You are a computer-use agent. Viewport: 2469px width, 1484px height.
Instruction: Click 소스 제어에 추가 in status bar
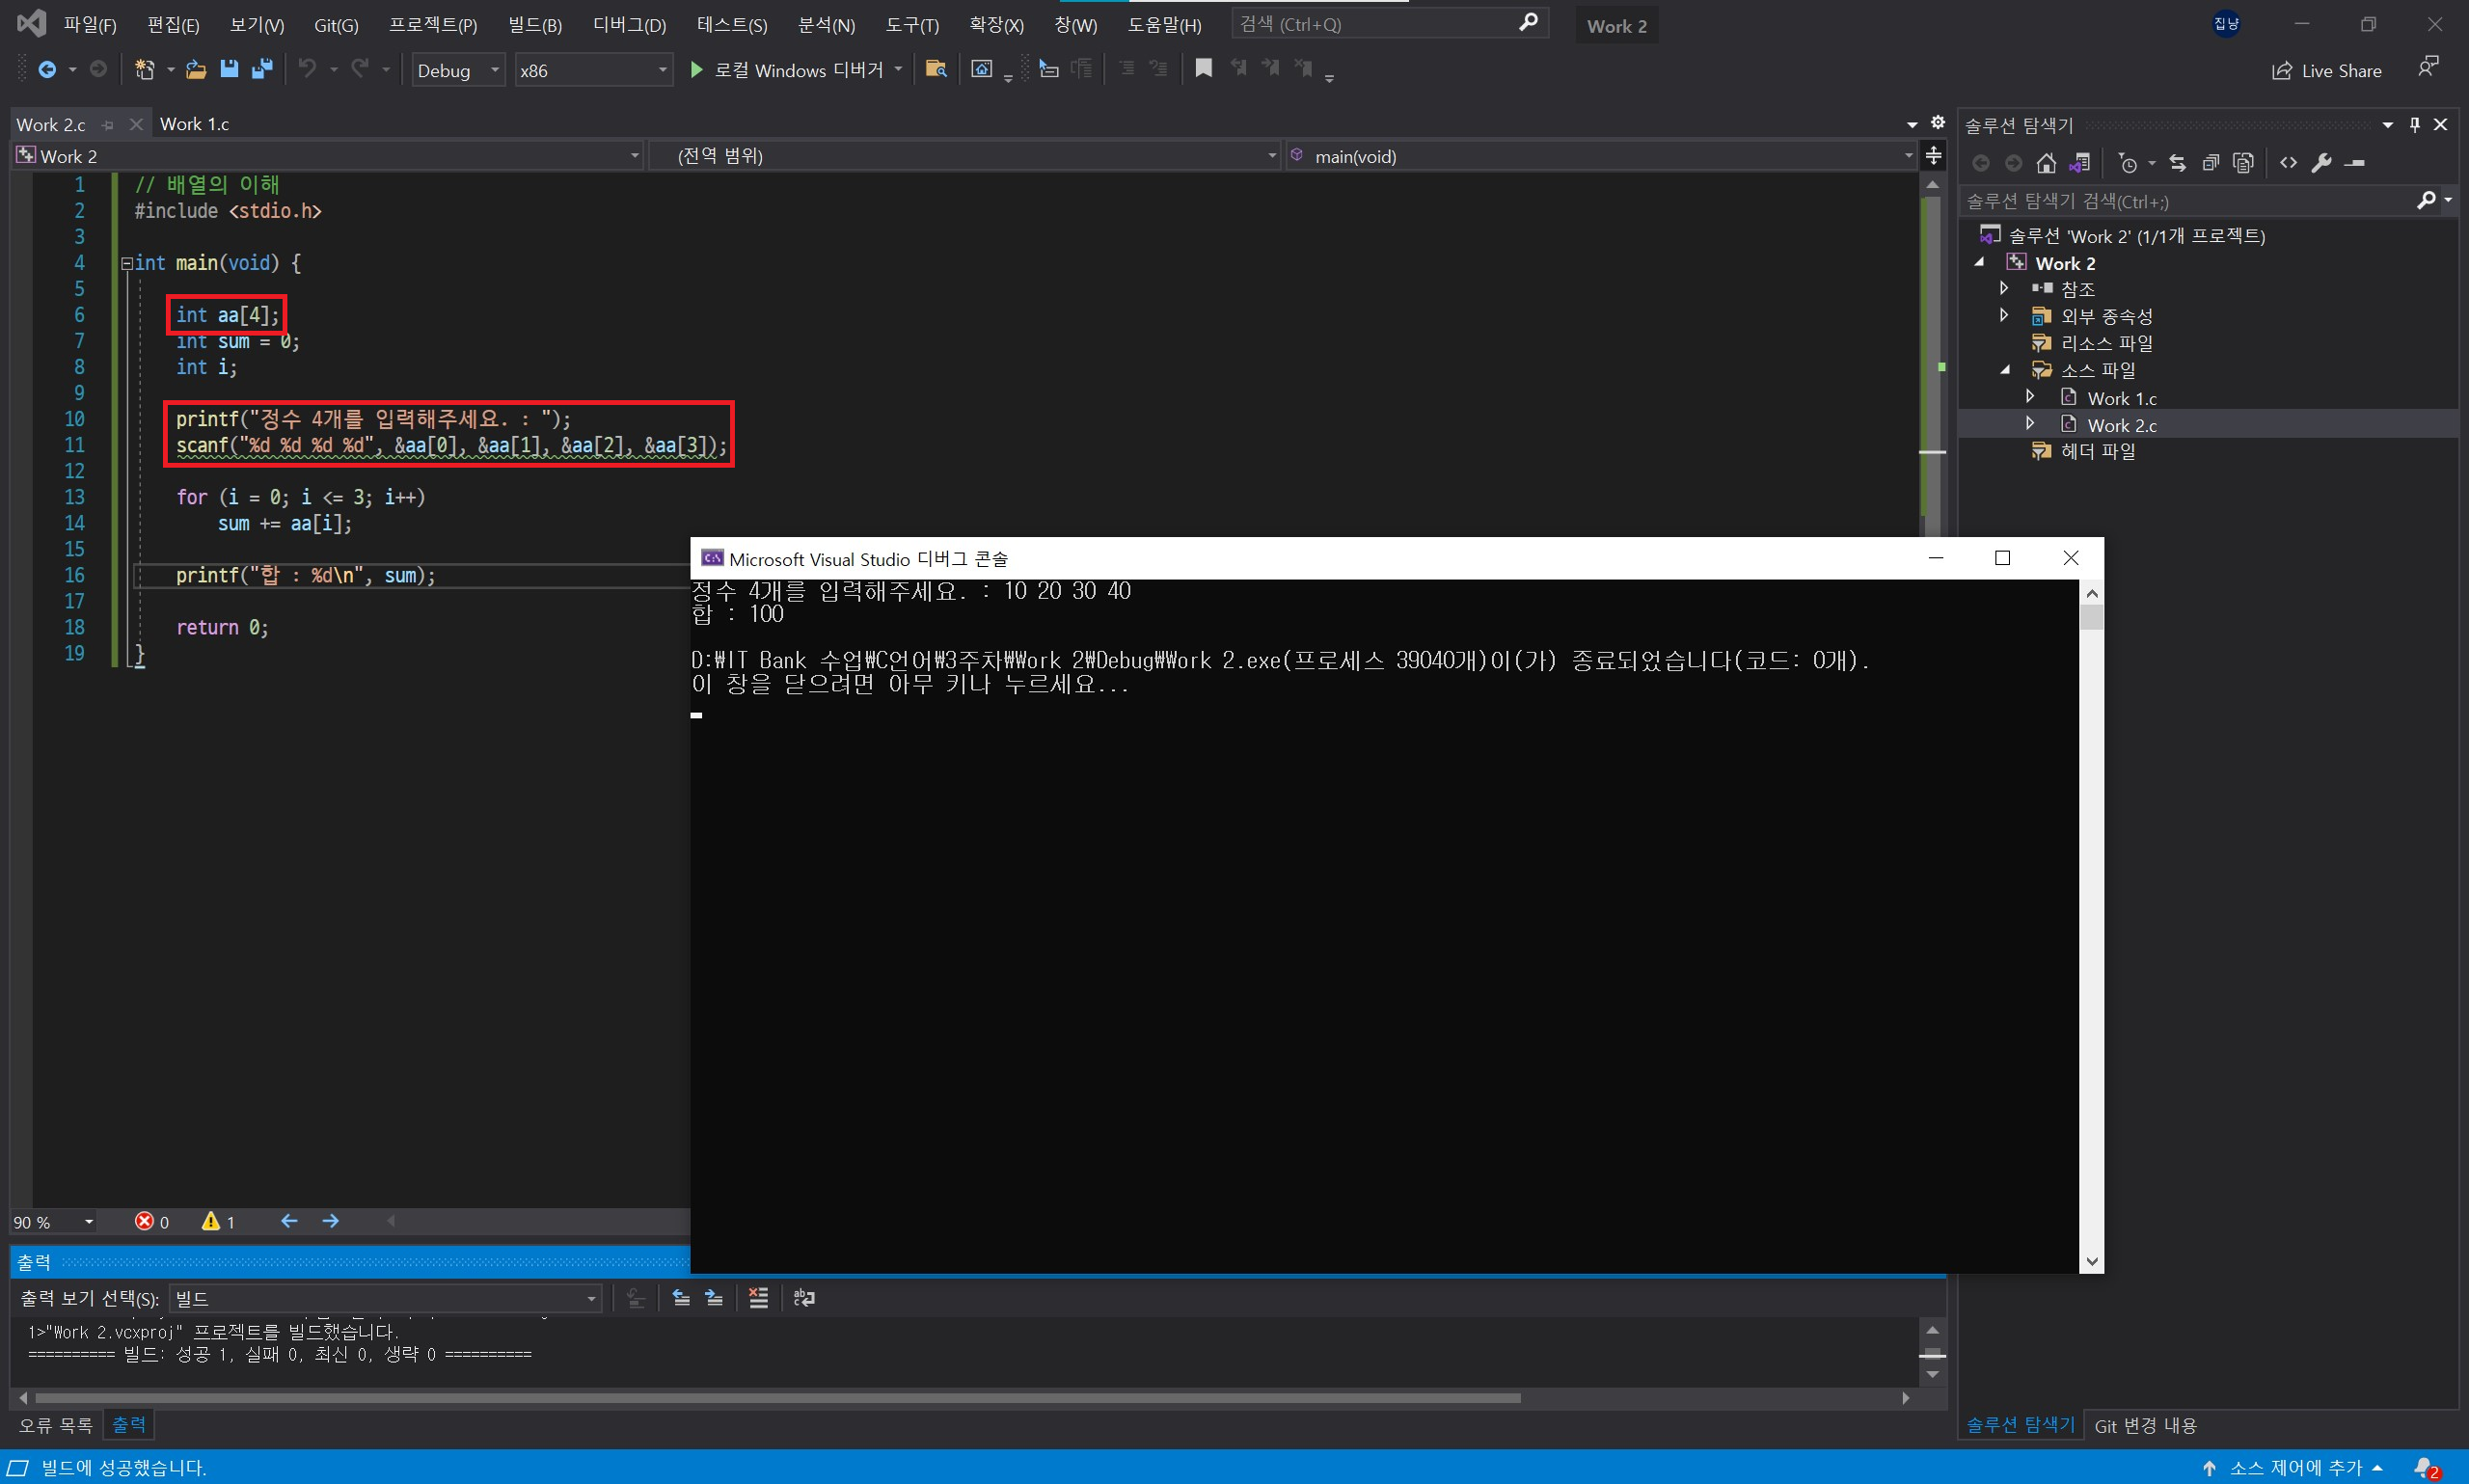click(x=2295, y=1467)
